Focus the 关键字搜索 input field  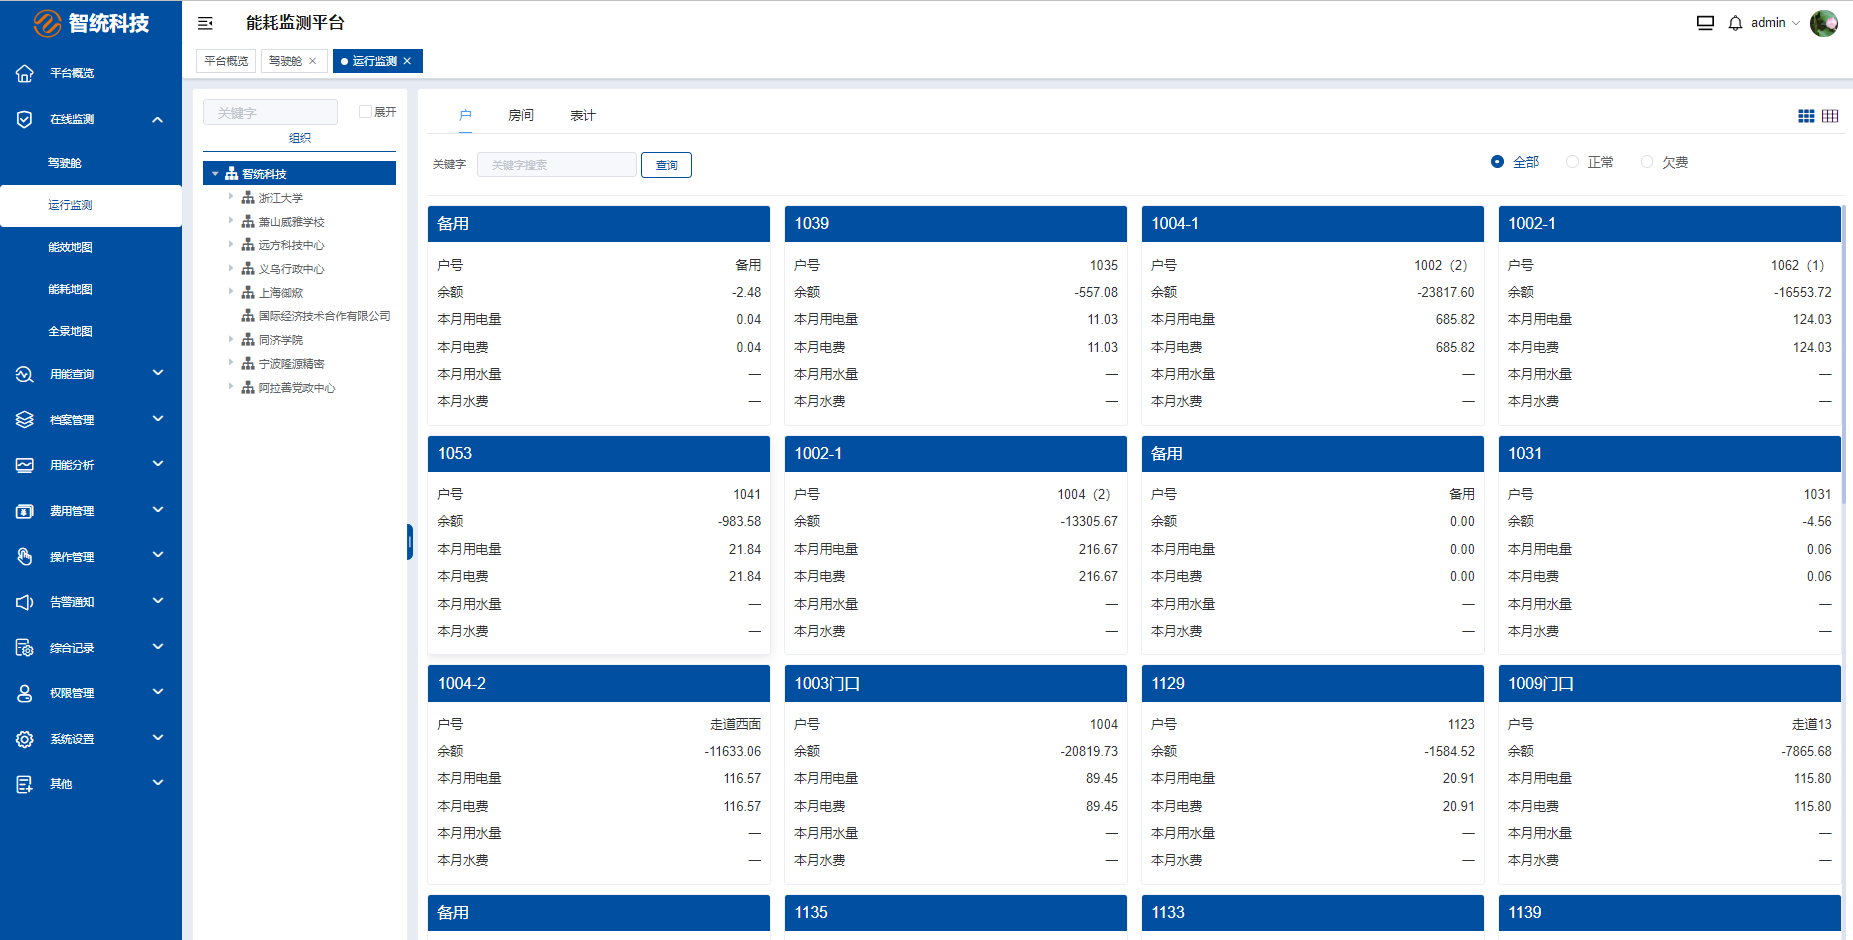(x=557, y=165)
